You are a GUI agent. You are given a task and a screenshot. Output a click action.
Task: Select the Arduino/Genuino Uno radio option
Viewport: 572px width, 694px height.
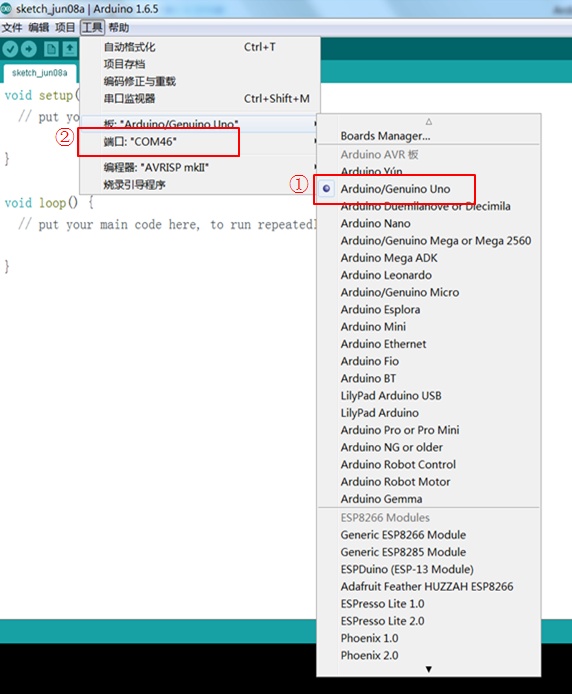click(x=429, y=189)
